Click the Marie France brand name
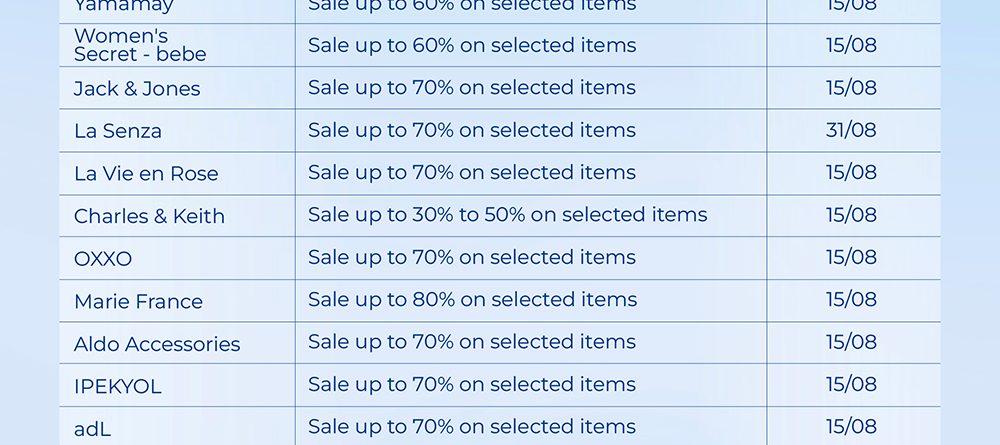Viewport: 1000px width, 445px height. (138, 301)
